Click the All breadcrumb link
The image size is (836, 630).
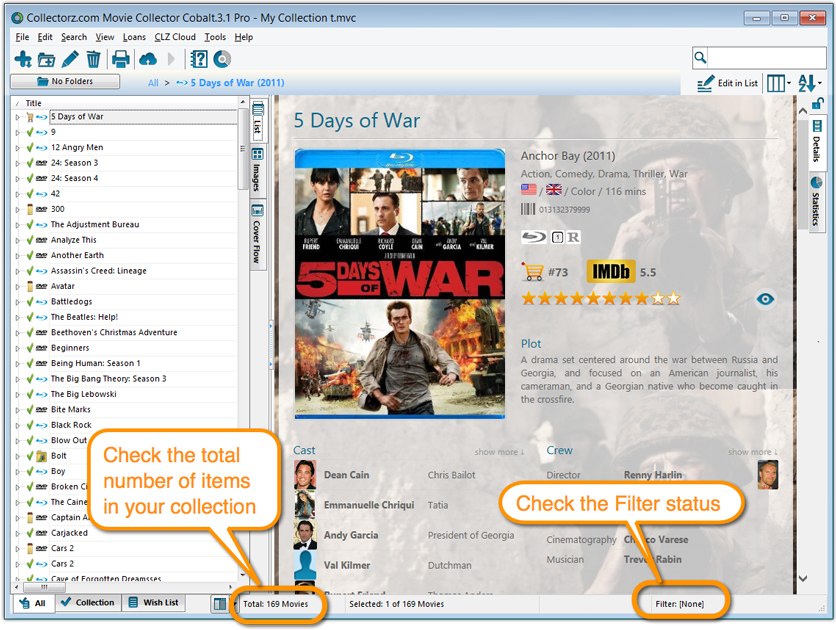153,83
